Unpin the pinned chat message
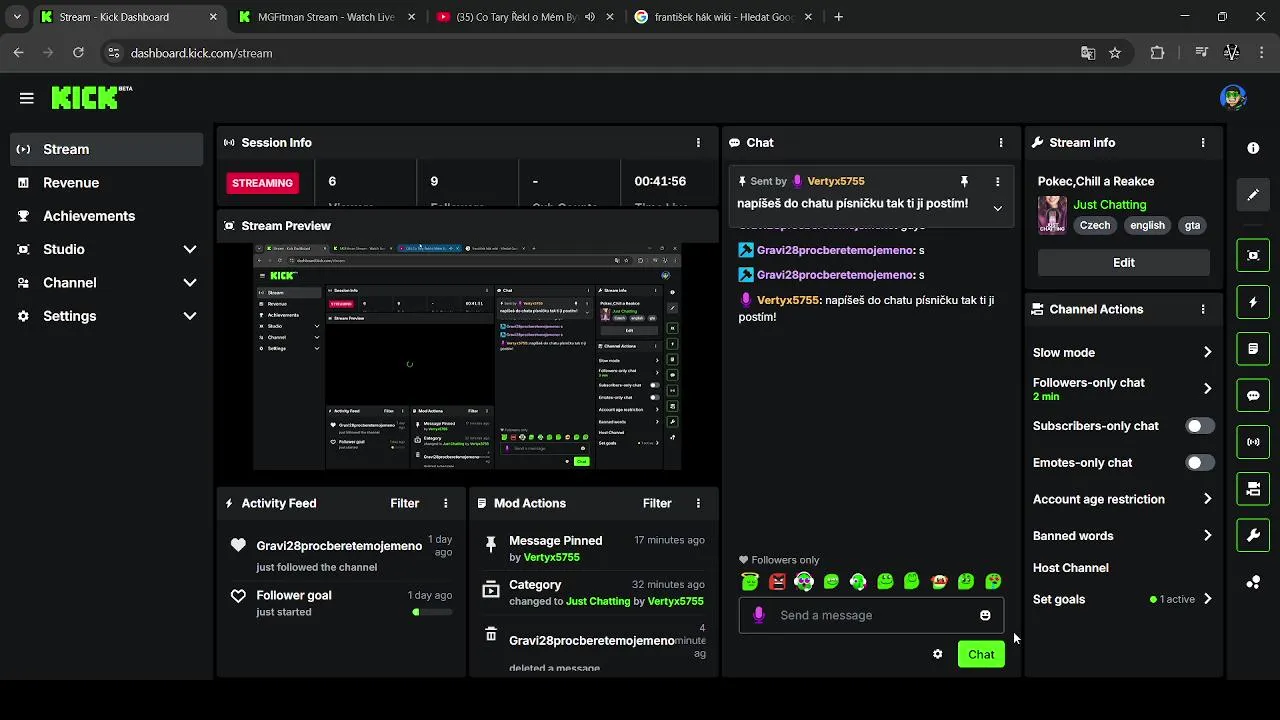 point(964,182)
